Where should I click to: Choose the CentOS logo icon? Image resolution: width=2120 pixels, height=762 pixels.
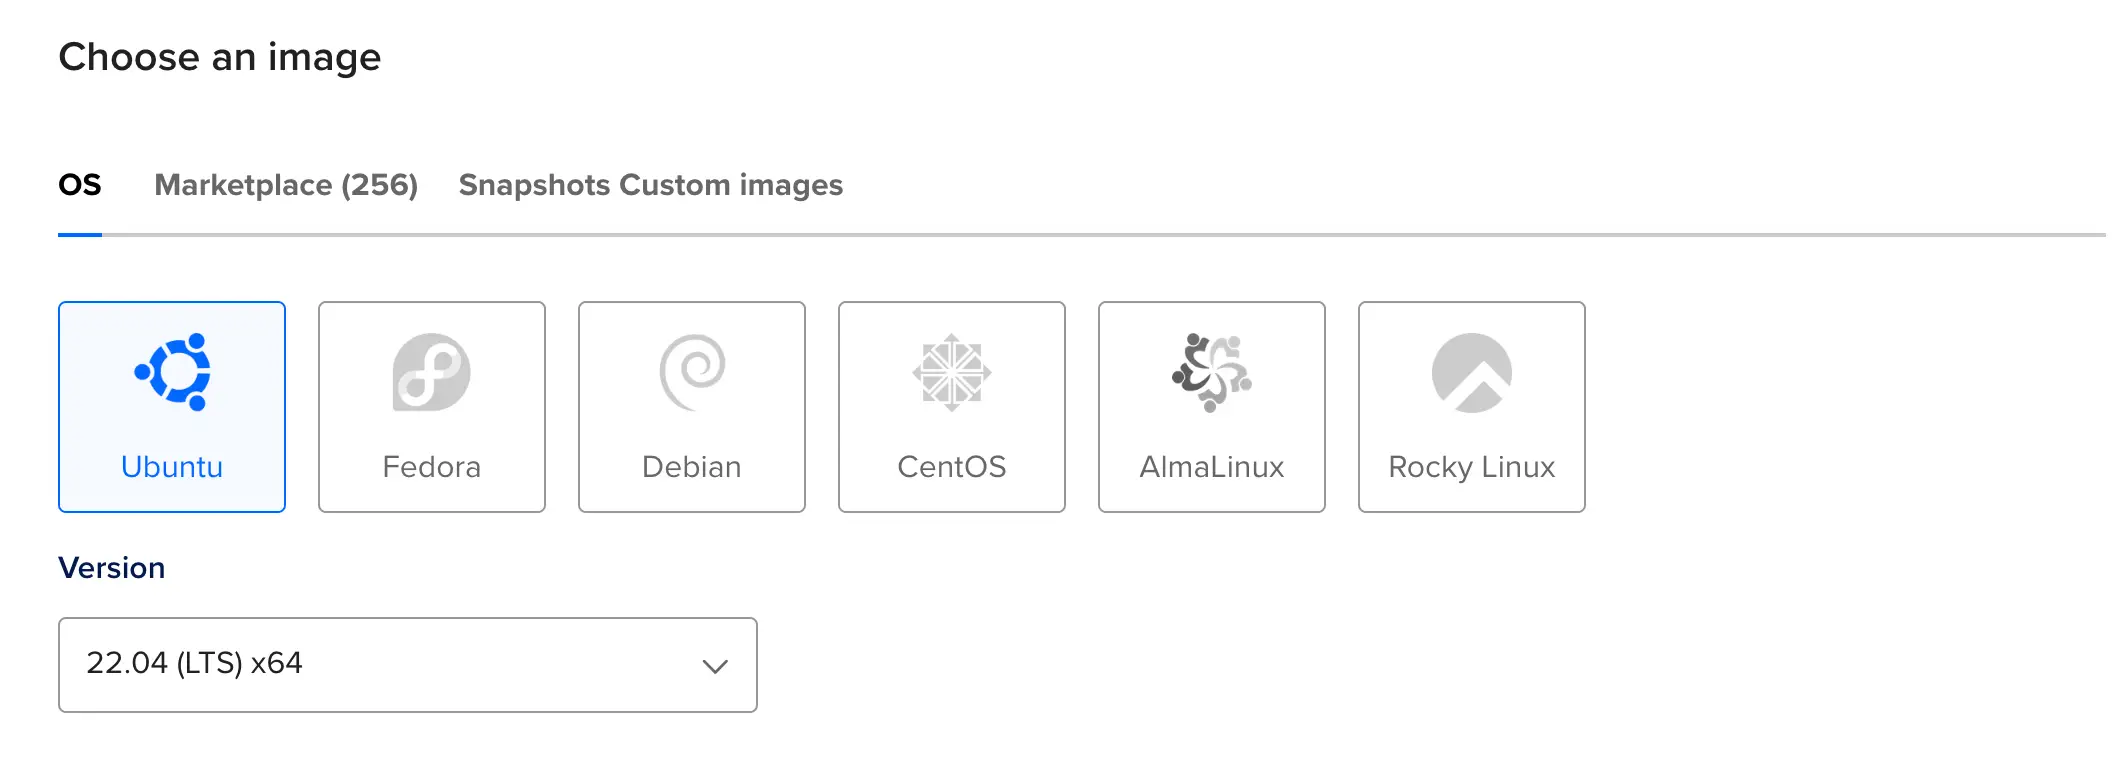click(952, 372)
